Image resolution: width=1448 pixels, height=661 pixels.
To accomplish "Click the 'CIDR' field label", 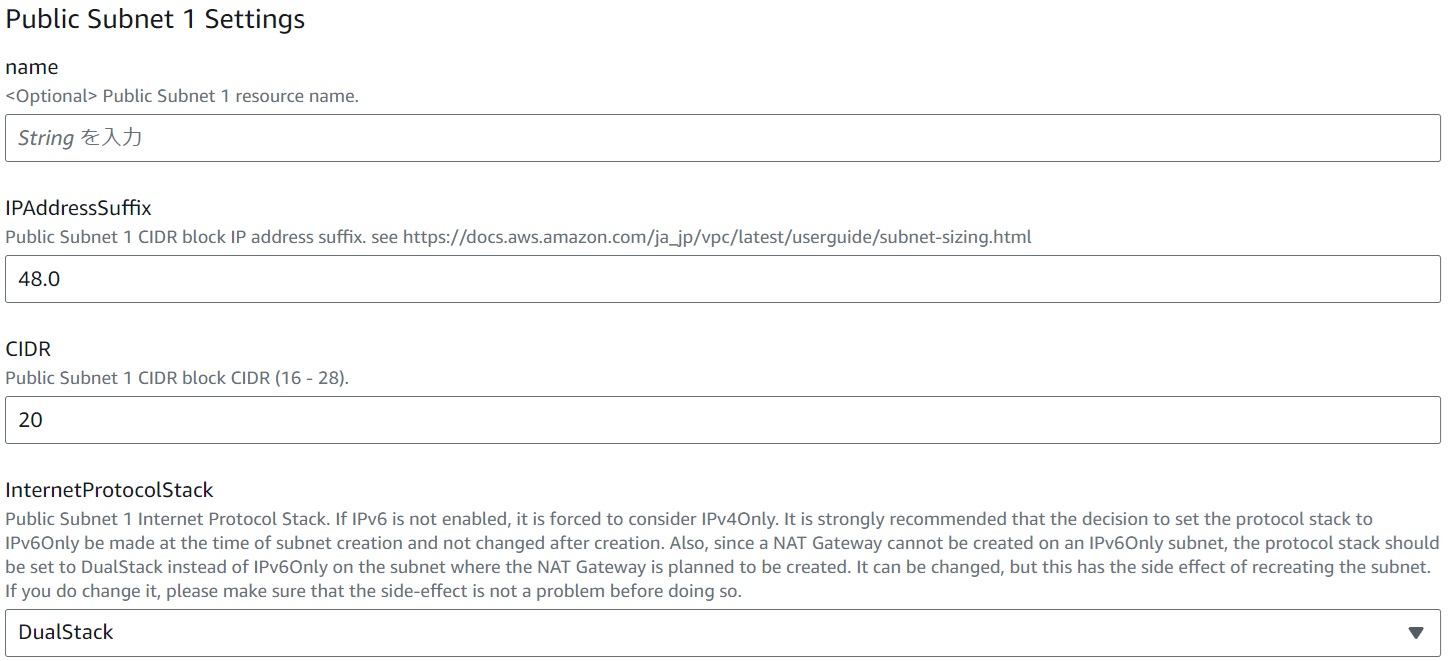I will coord(28,349).
